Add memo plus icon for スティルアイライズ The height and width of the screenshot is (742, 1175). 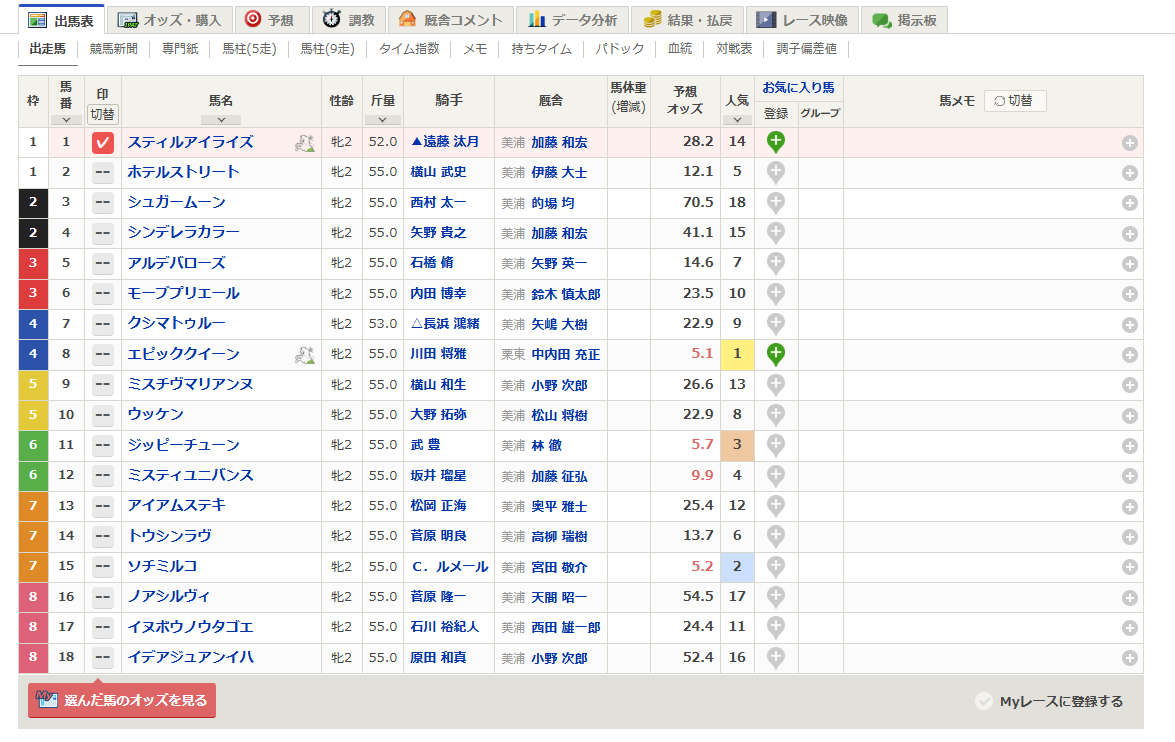click(x=1130, y=143)
